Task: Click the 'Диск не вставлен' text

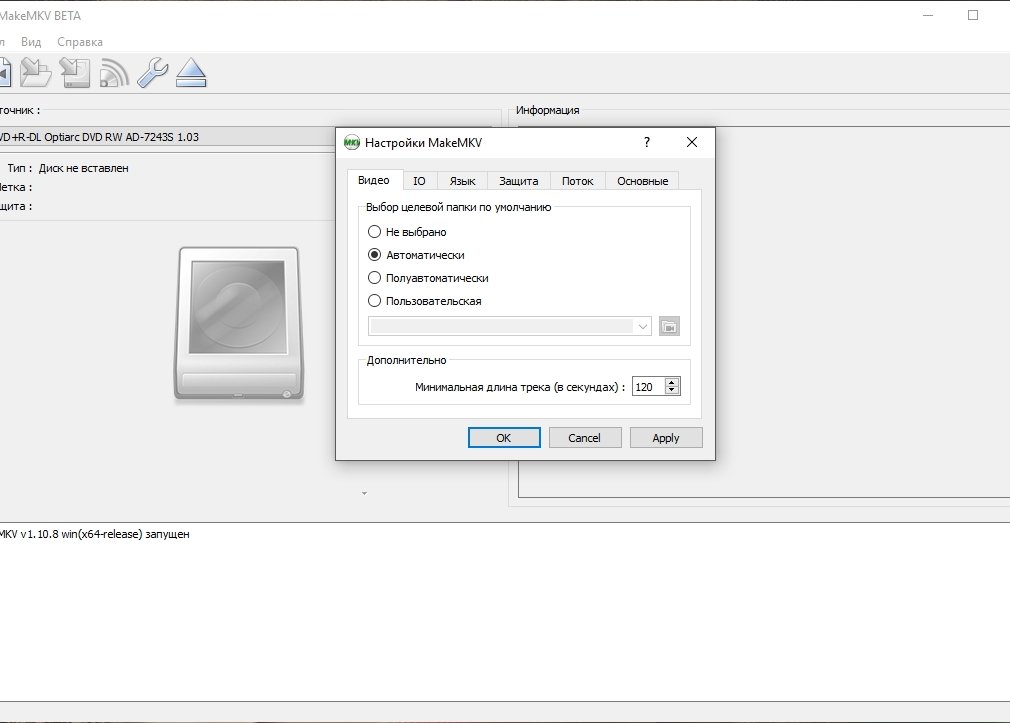Action: coord(84,168)
